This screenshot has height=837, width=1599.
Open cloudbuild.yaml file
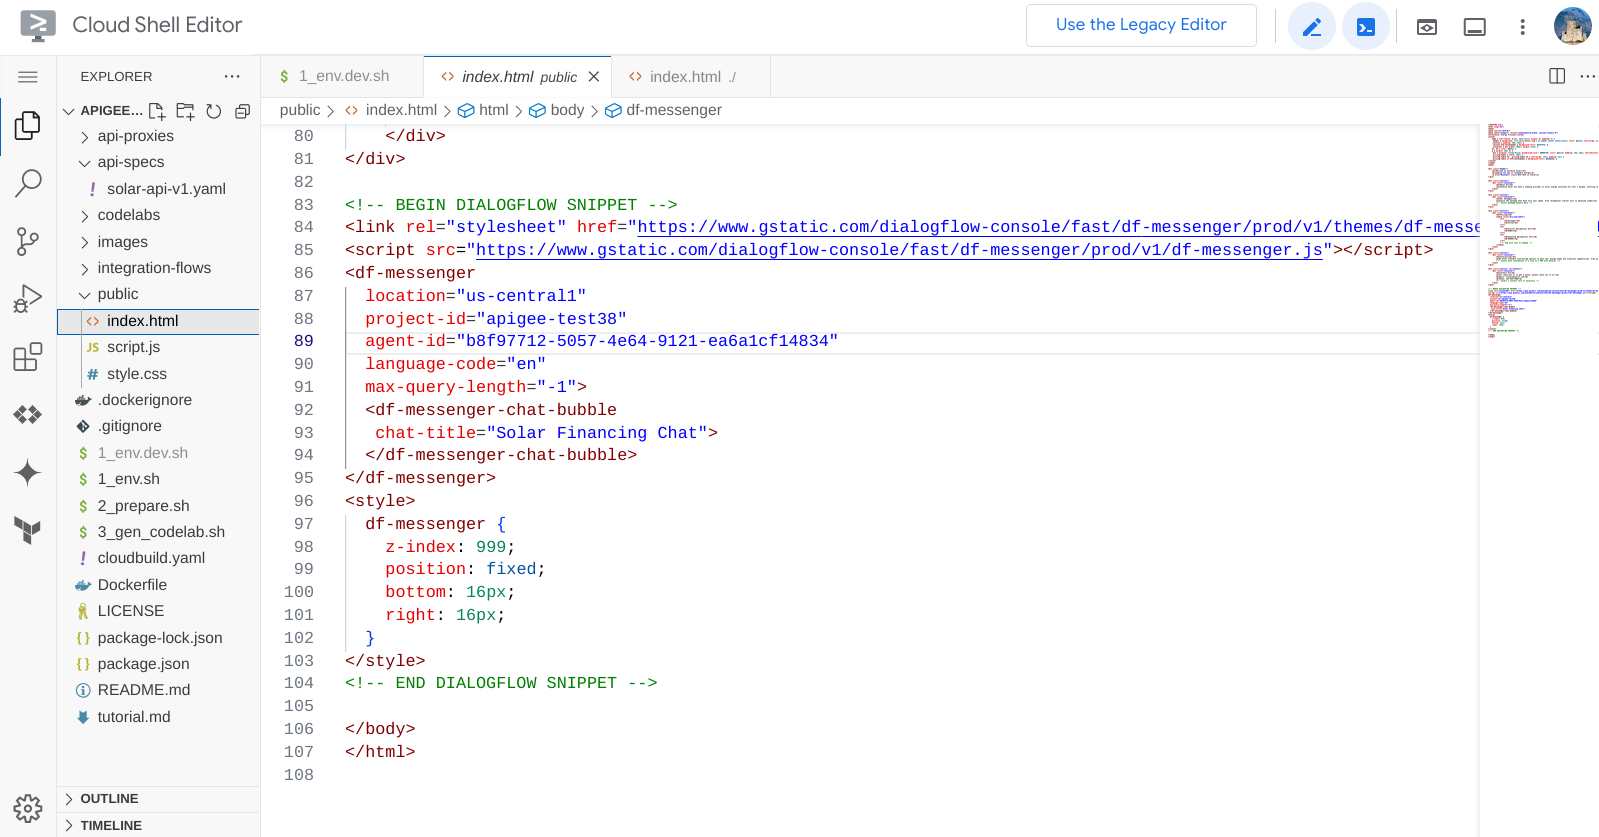pos(151,558)
